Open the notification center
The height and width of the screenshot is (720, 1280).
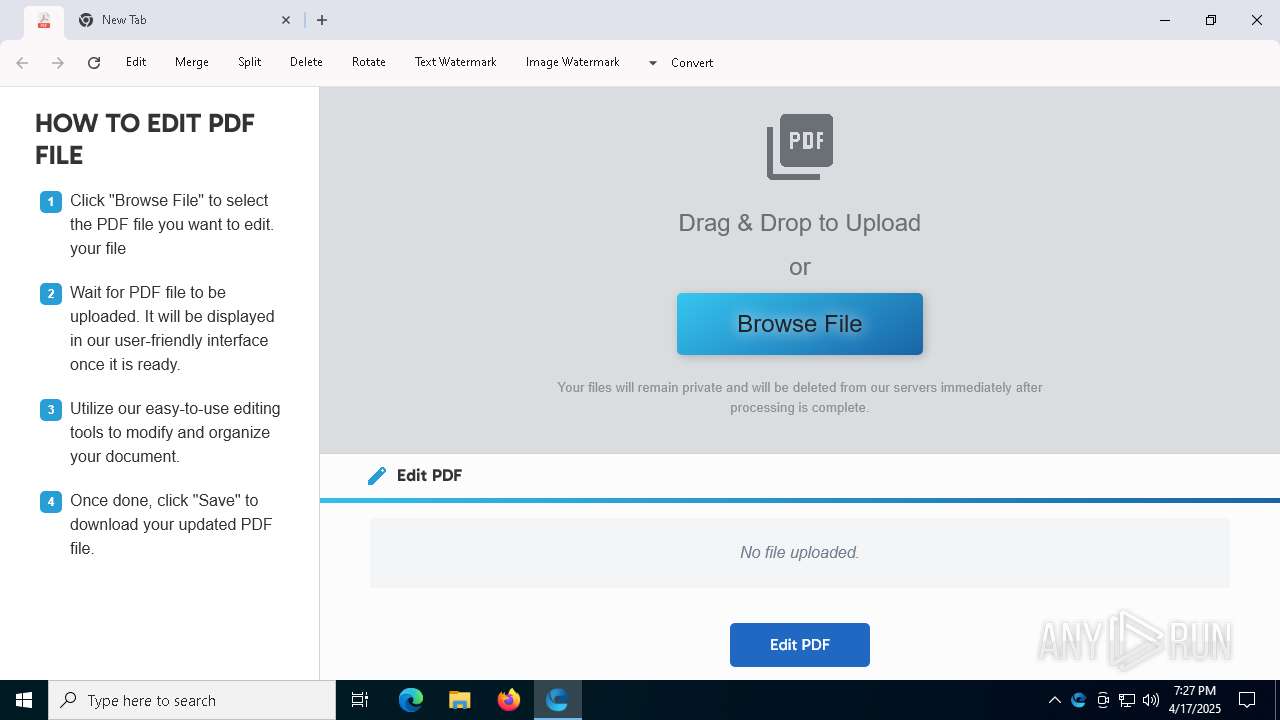click(1247, 700)
